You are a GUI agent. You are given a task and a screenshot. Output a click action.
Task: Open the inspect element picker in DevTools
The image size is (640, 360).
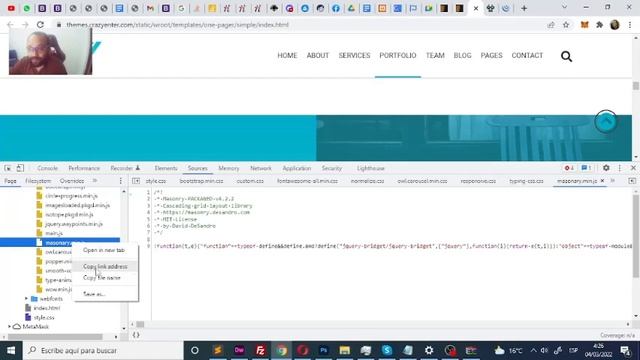(x=8, y=168)
